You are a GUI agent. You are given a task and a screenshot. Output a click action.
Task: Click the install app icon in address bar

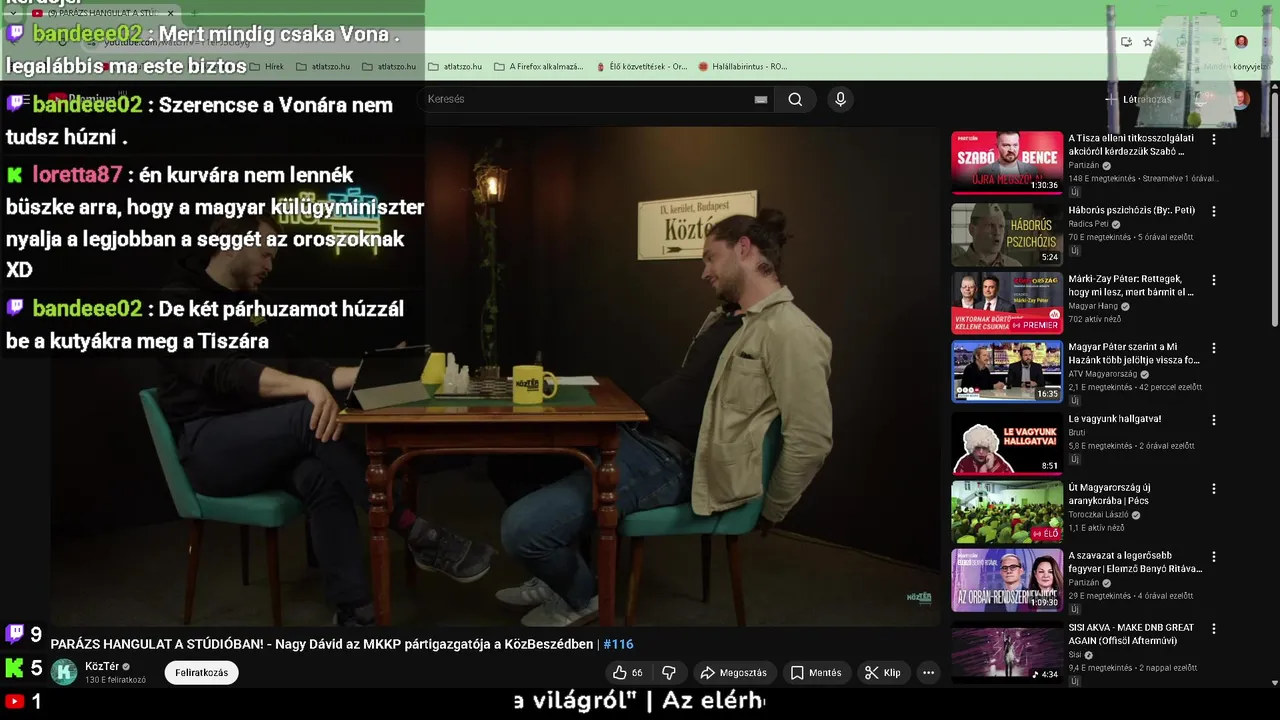pos(1126,42)
